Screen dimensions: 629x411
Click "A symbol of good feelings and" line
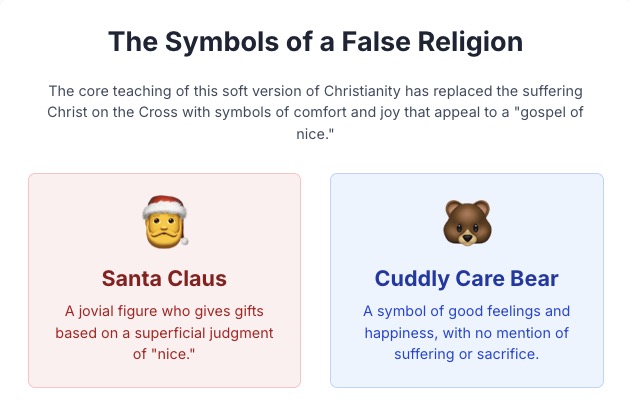coord(466,311)
